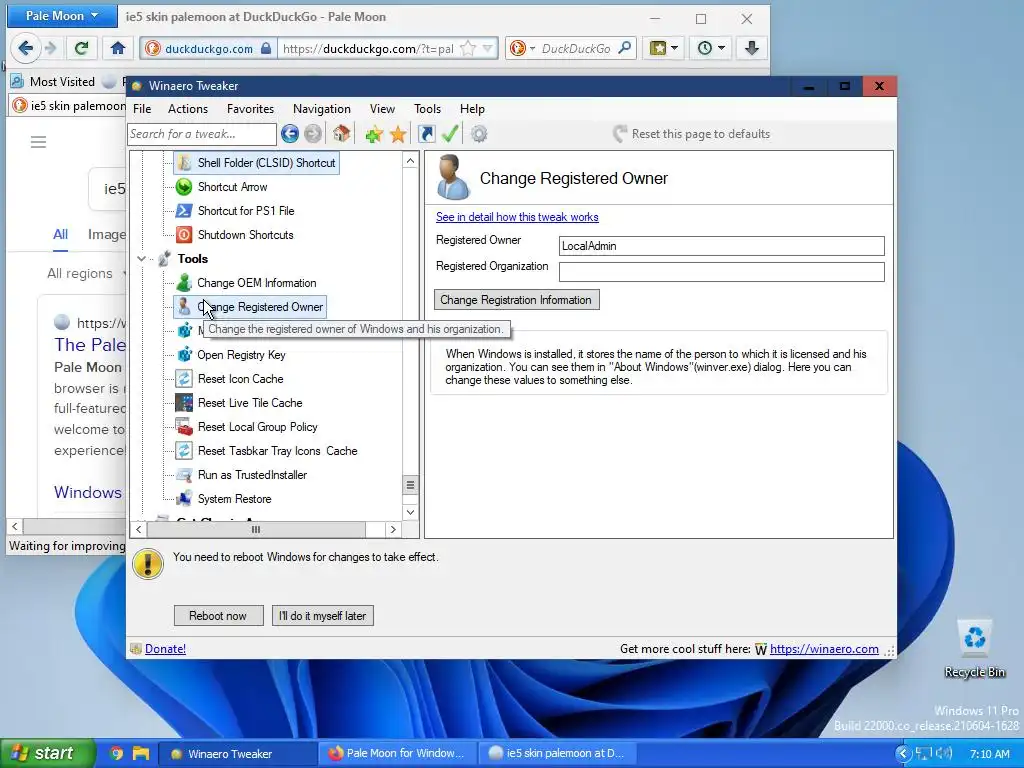
Task: Open URL history dropdown arrow in Pale Moon
Action: coord(488,48)
